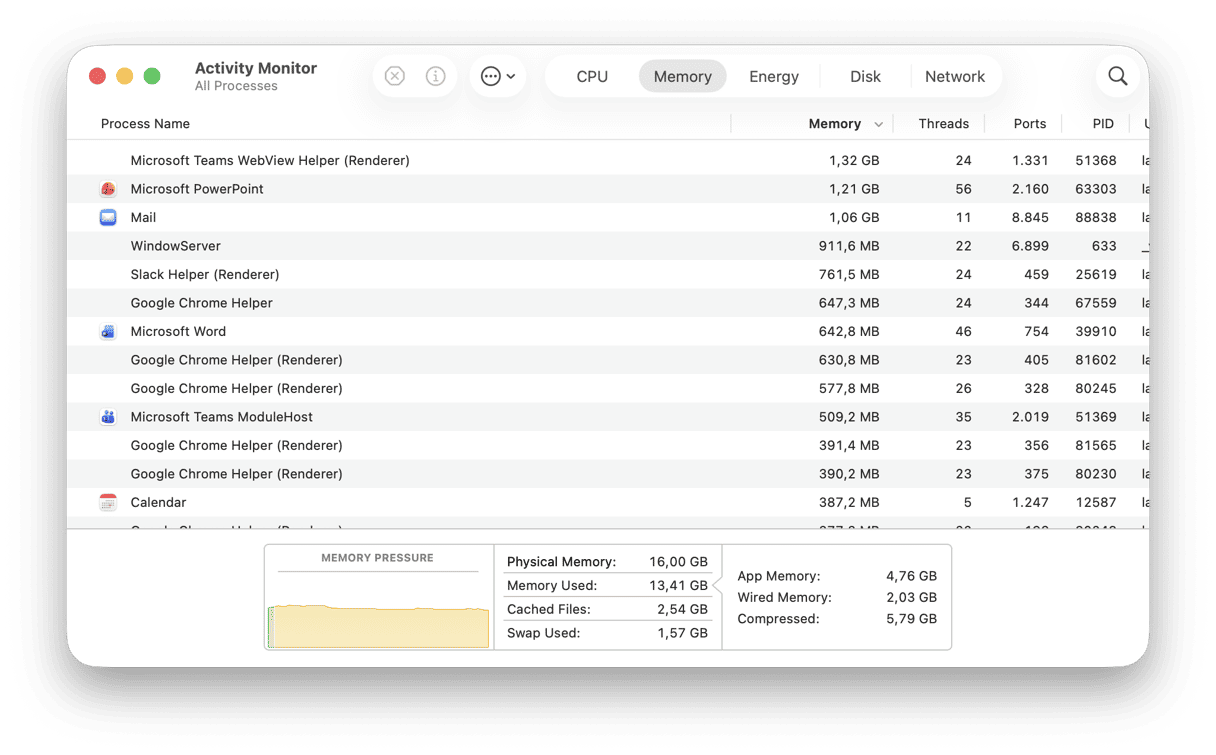The height and width of the screenshot is (755, 1216).
Task: Sort by Process Name column header
Action: [145, 124]
